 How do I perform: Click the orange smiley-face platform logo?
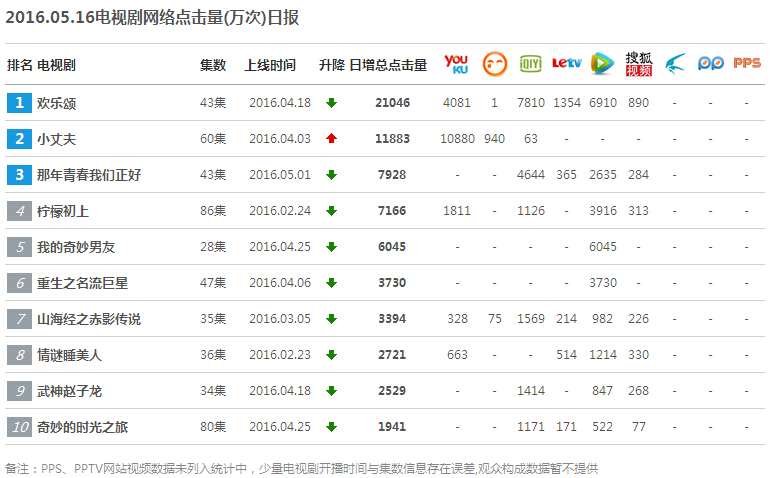[x=495, y=64]
